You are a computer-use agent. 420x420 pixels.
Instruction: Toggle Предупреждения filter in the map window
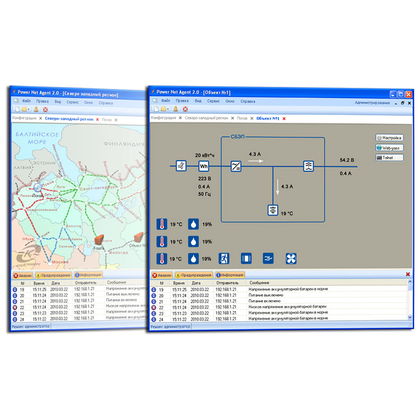point(53,275)
